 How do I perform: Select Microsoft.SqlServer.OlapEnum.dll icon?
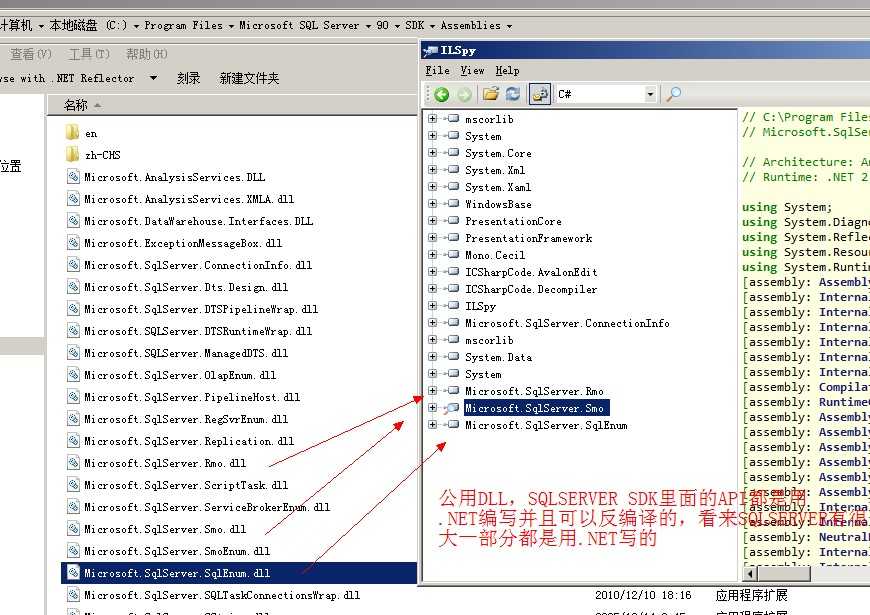[x=73, y=375]
